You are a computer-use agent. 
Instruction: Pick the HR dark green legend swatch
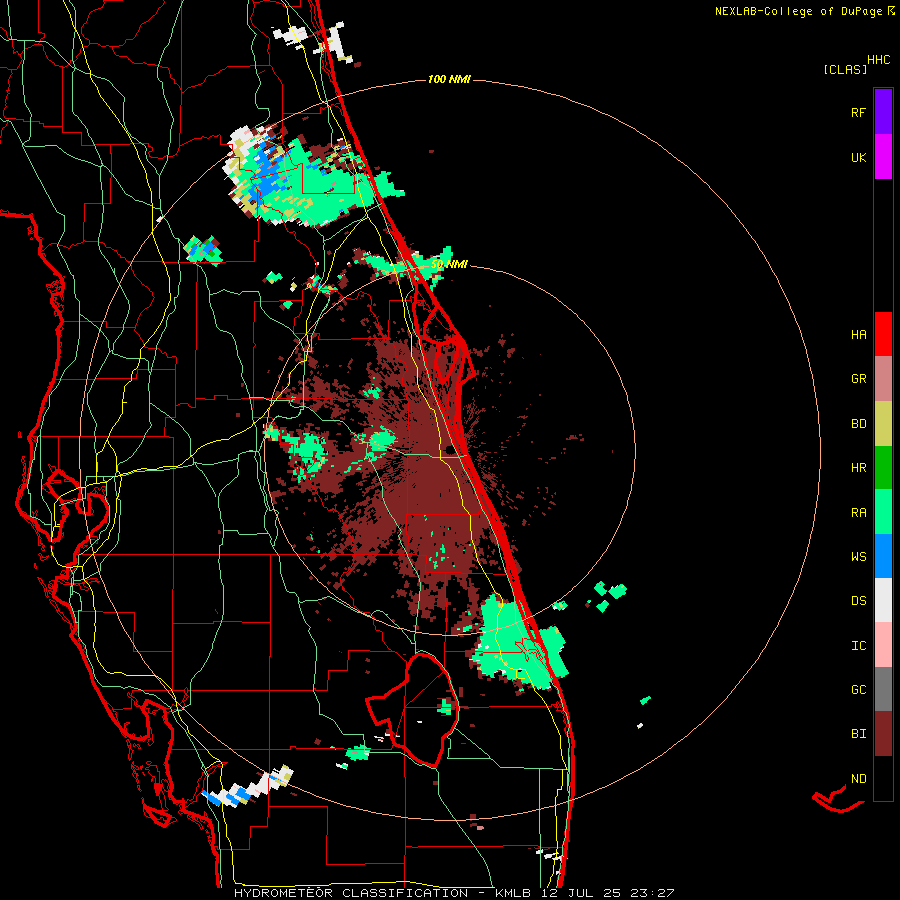coord(883,468)
